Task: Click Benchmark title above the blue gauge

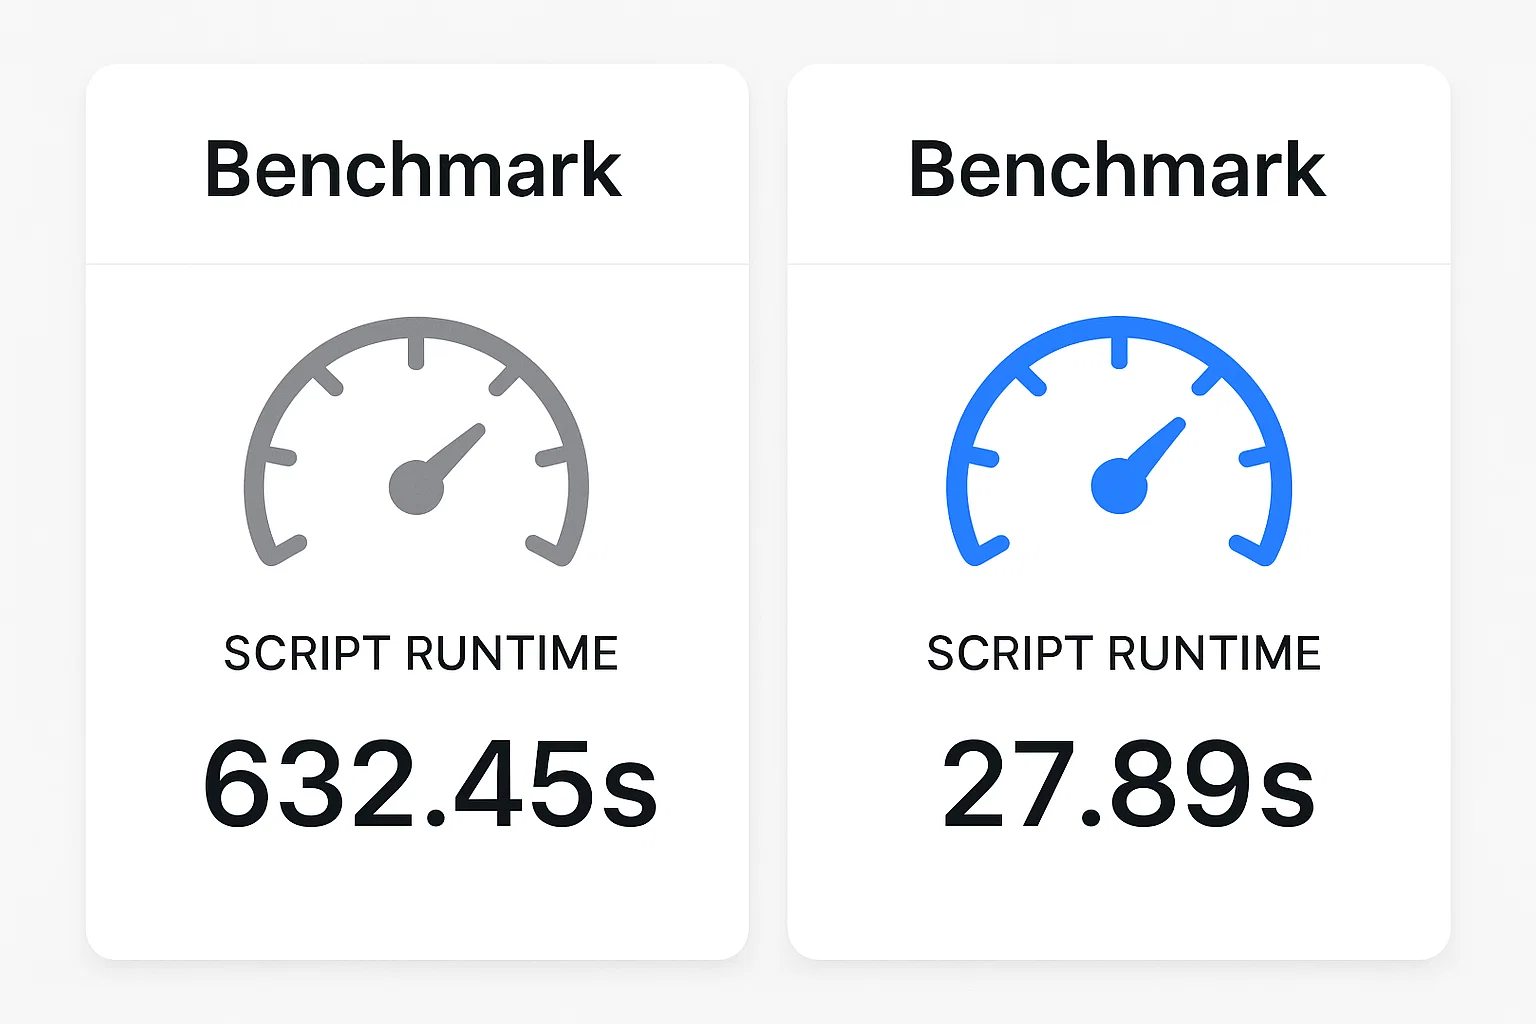Action: [x=1117, y=169]
